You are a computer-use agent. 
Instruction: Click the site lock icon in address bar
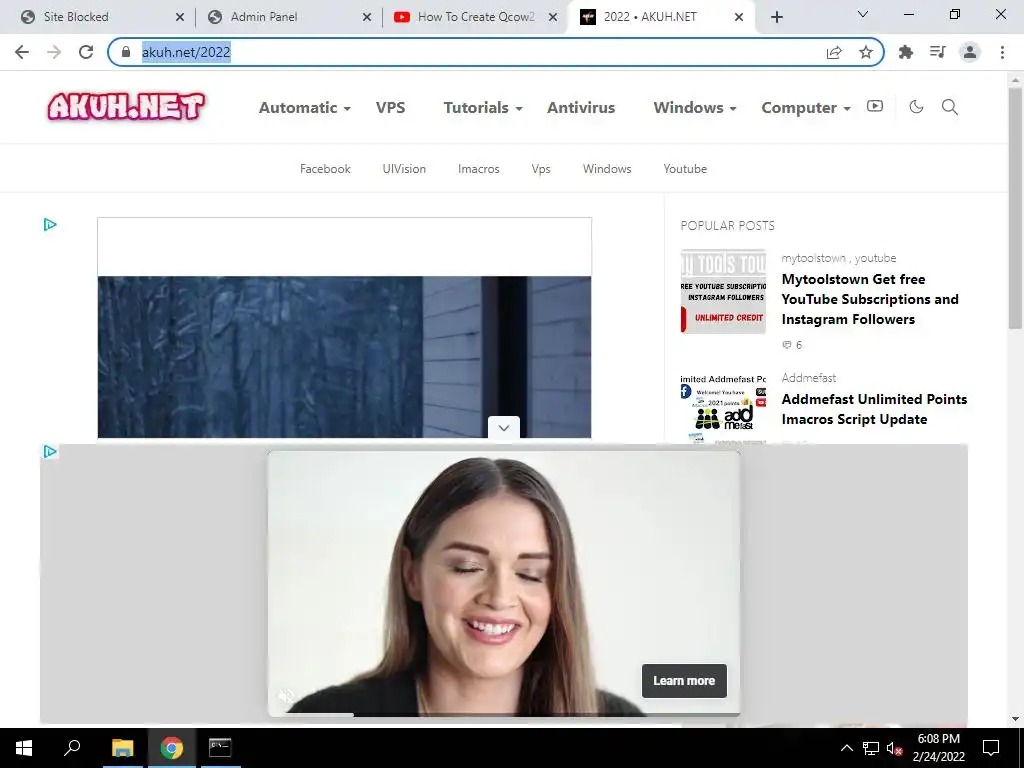[126, 52]
